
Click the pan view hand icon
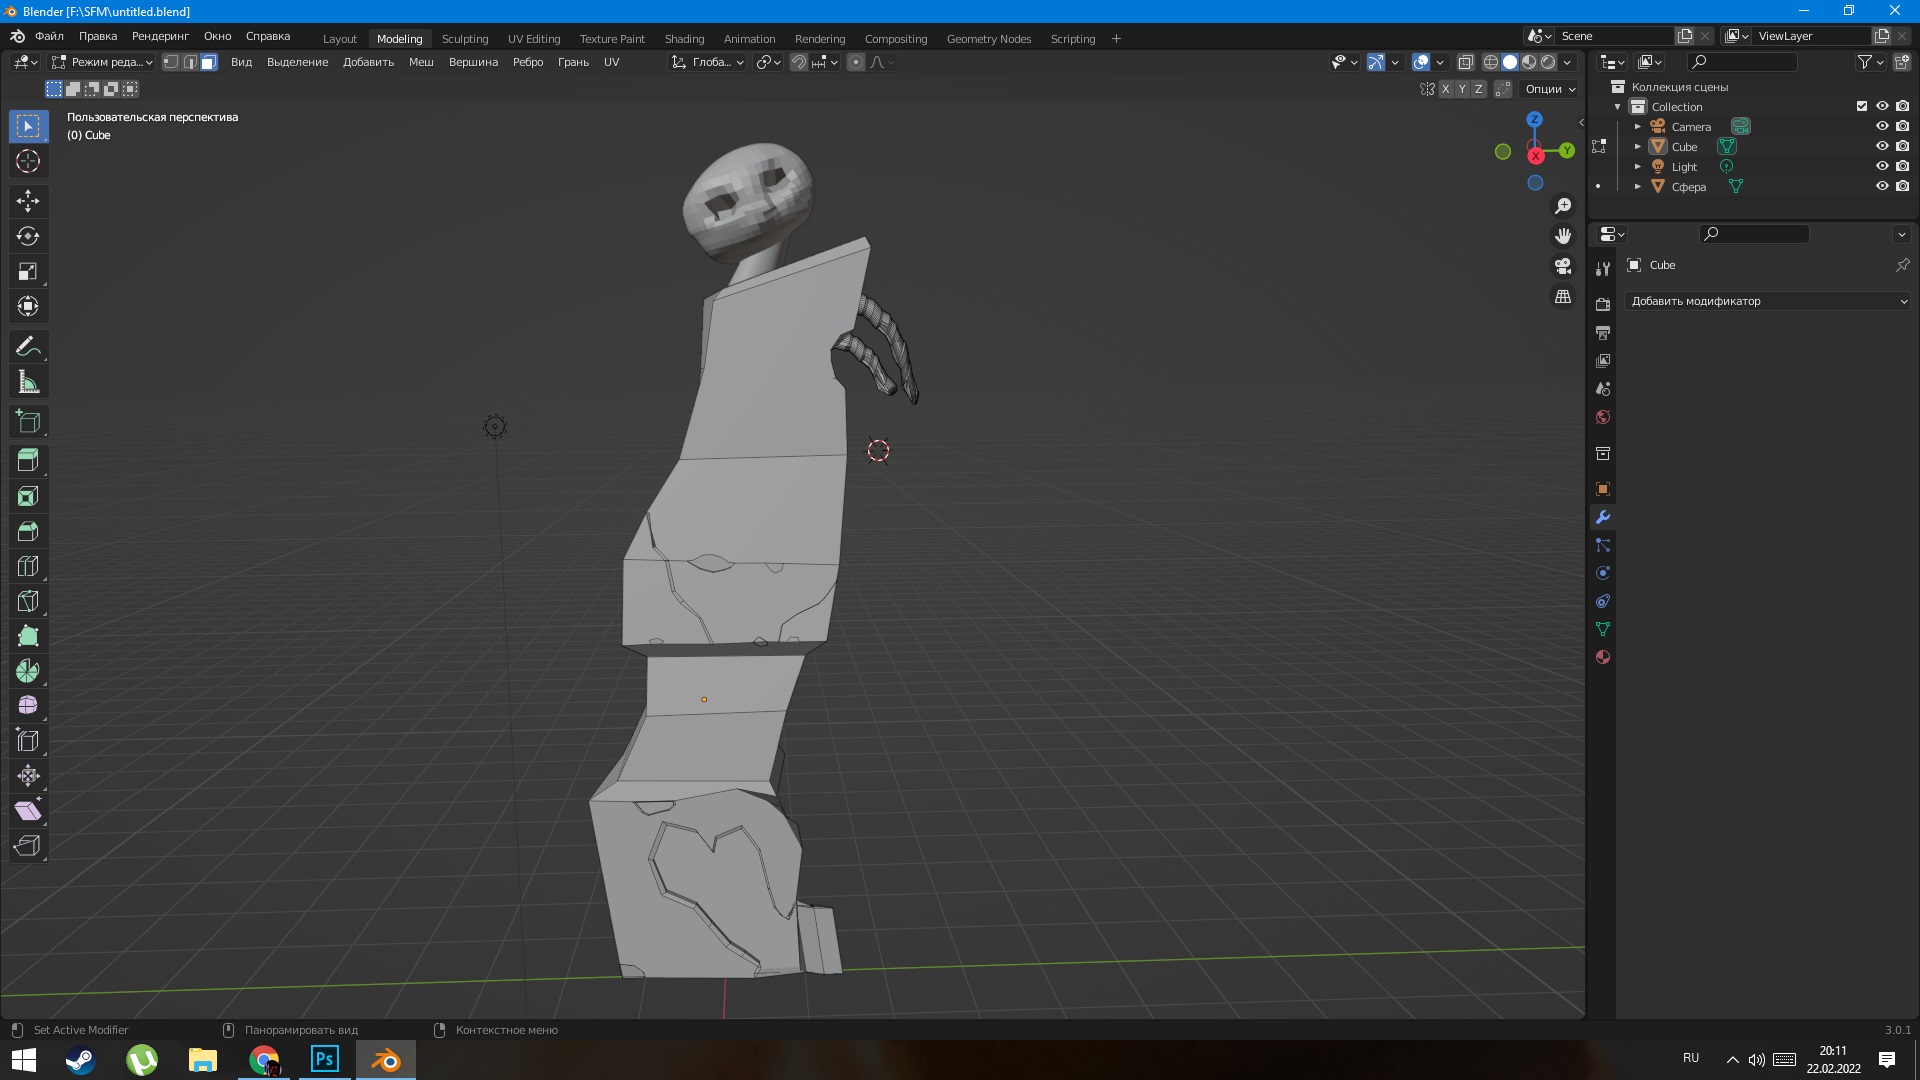[1563, 236]
